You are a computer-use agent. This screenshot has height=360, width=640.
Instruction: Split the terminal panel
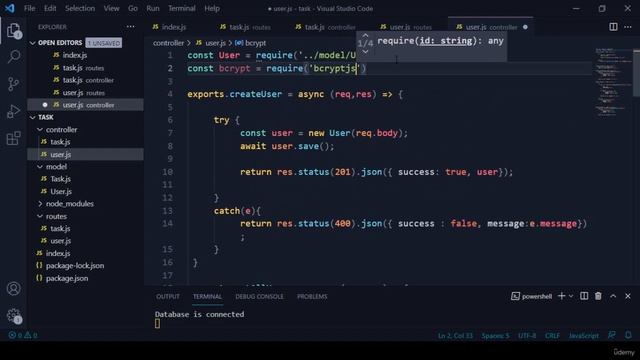click(584, 296)
